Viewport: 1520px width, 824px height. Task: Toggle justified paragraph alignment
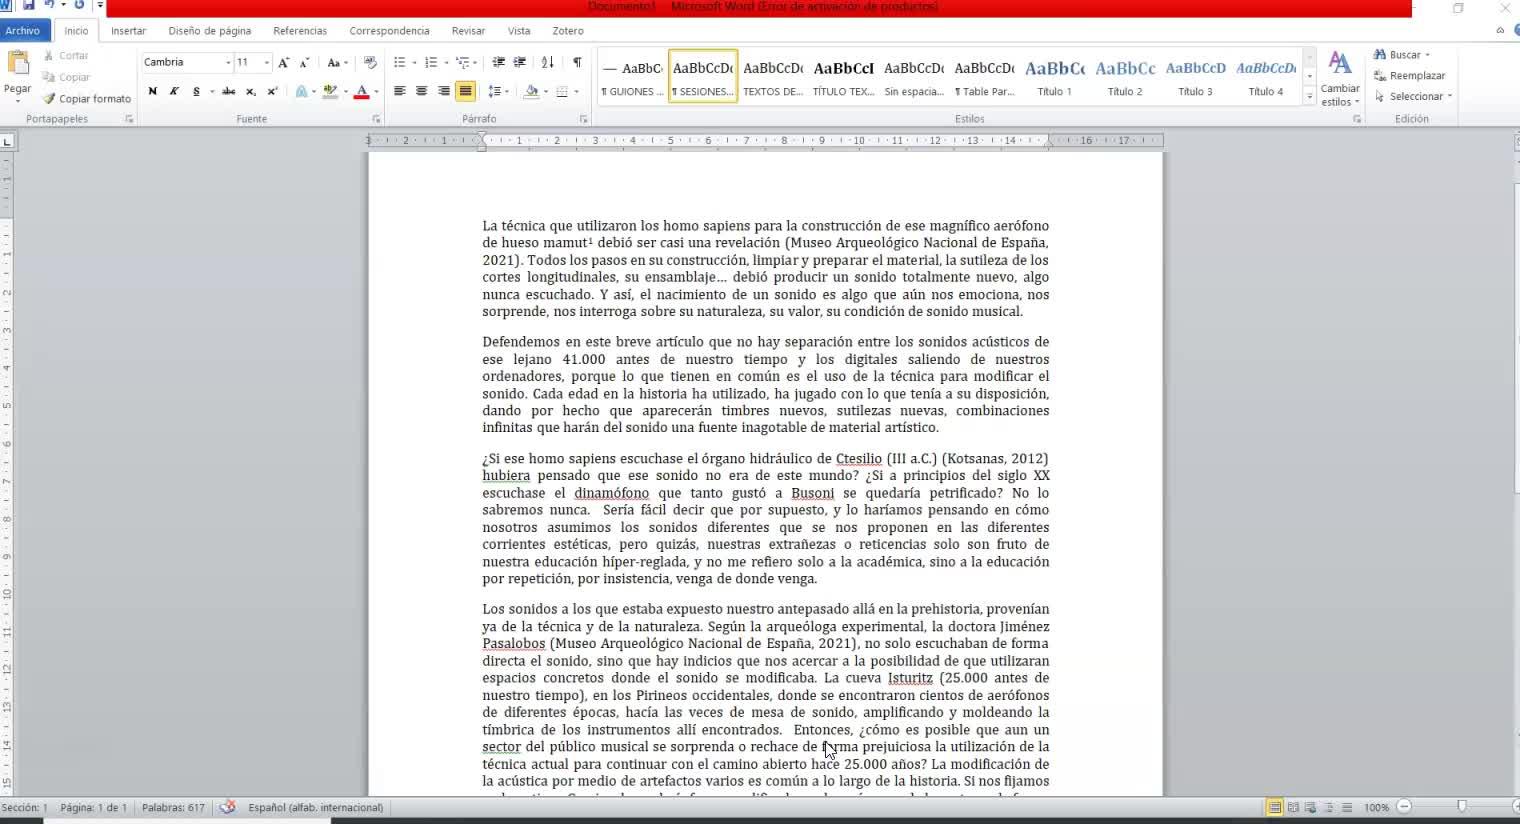pos(465,92)
